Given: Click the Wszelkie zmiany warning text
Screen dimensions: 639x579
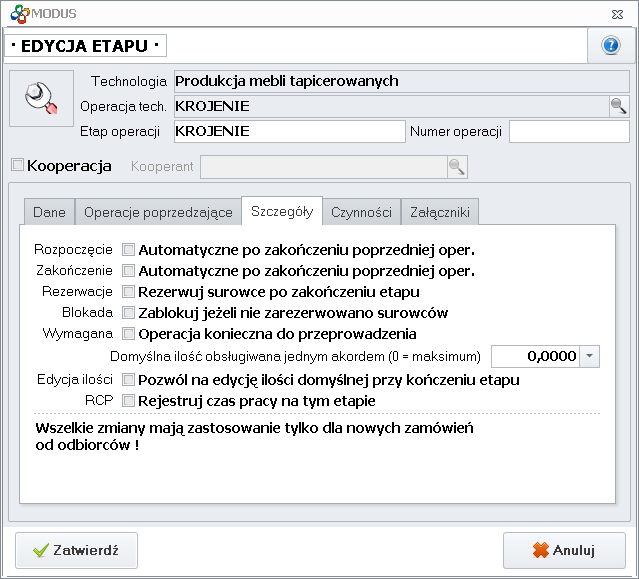Looking at the screenshot, I should click(254, 436).
